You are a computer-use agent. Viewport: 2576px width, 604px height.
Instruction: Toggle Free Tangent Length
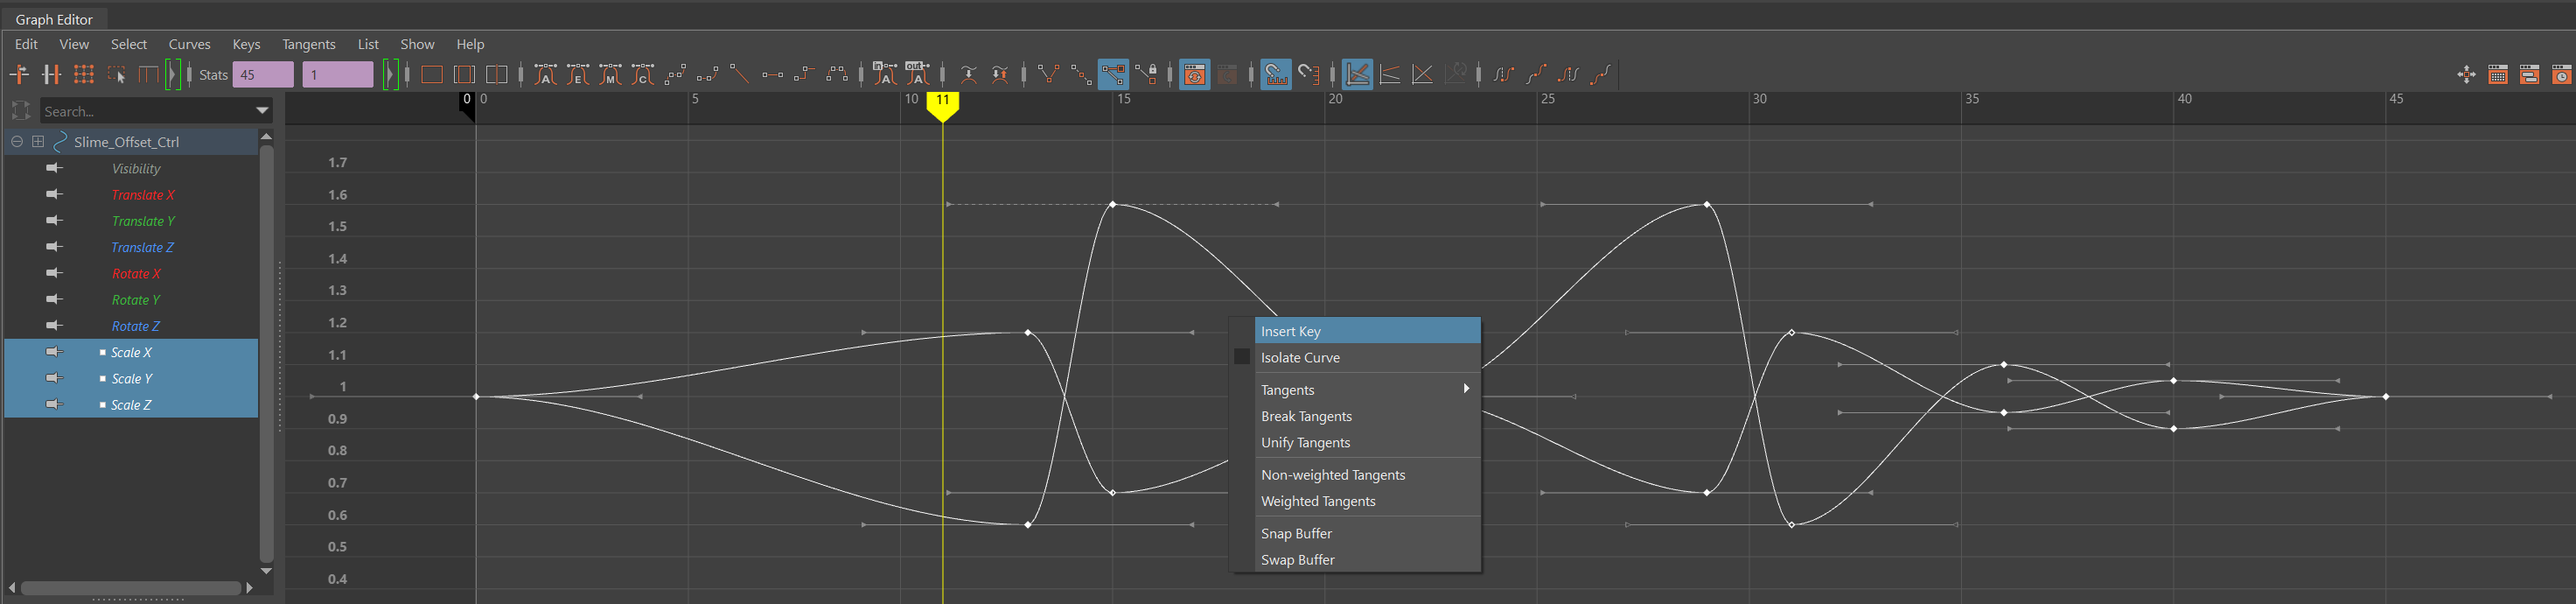point(1113,74)
